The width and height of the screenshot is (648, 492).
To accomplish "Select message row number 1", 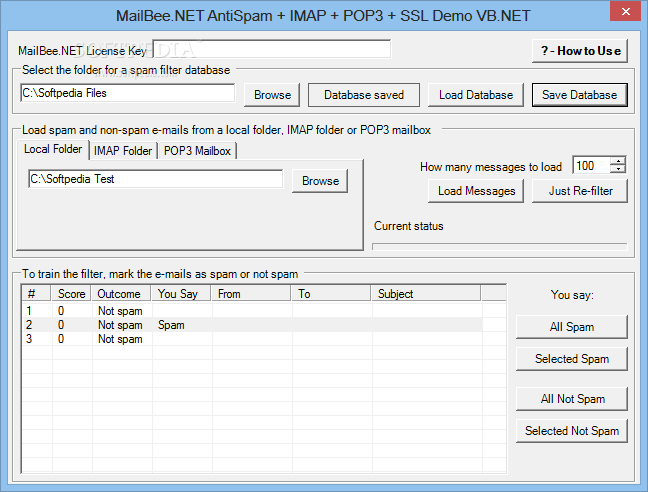I will (x=252, y=311).
